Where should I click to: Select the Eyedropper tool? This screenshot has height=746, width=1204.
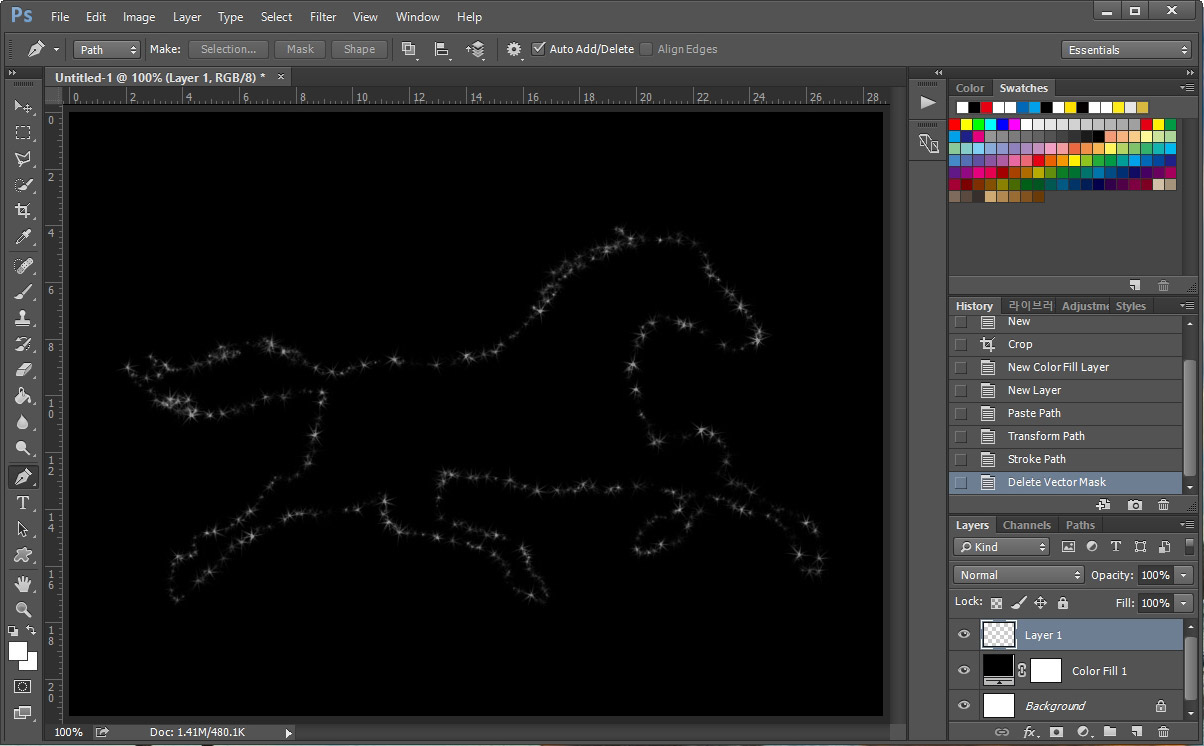23,237
